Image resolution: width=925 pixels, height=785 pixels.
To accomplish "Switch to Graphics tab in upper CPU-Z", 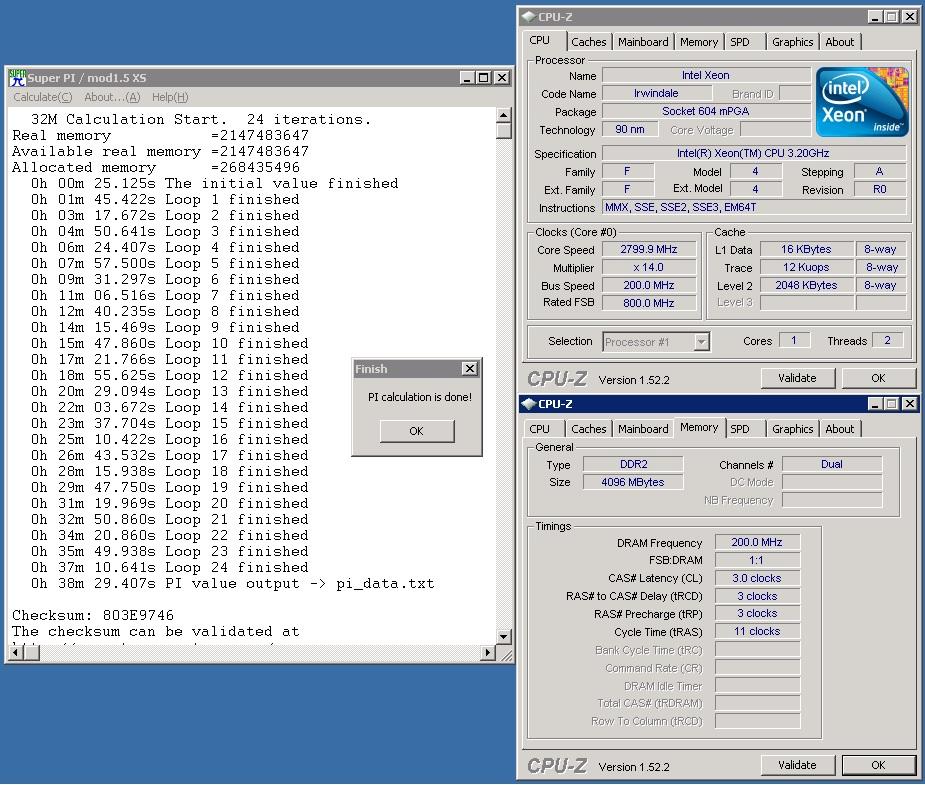I will click(x=792, y=42).
